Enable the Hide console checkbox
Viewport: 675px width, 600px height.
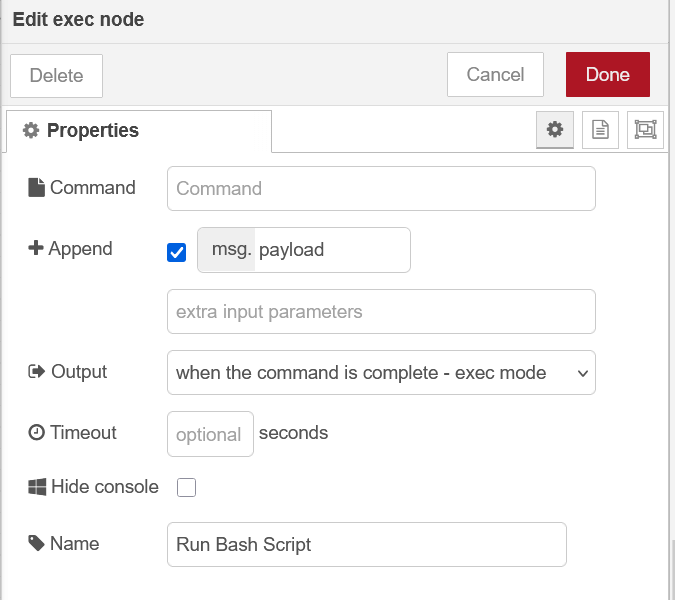pyautogui.click(x=186, y=487)
